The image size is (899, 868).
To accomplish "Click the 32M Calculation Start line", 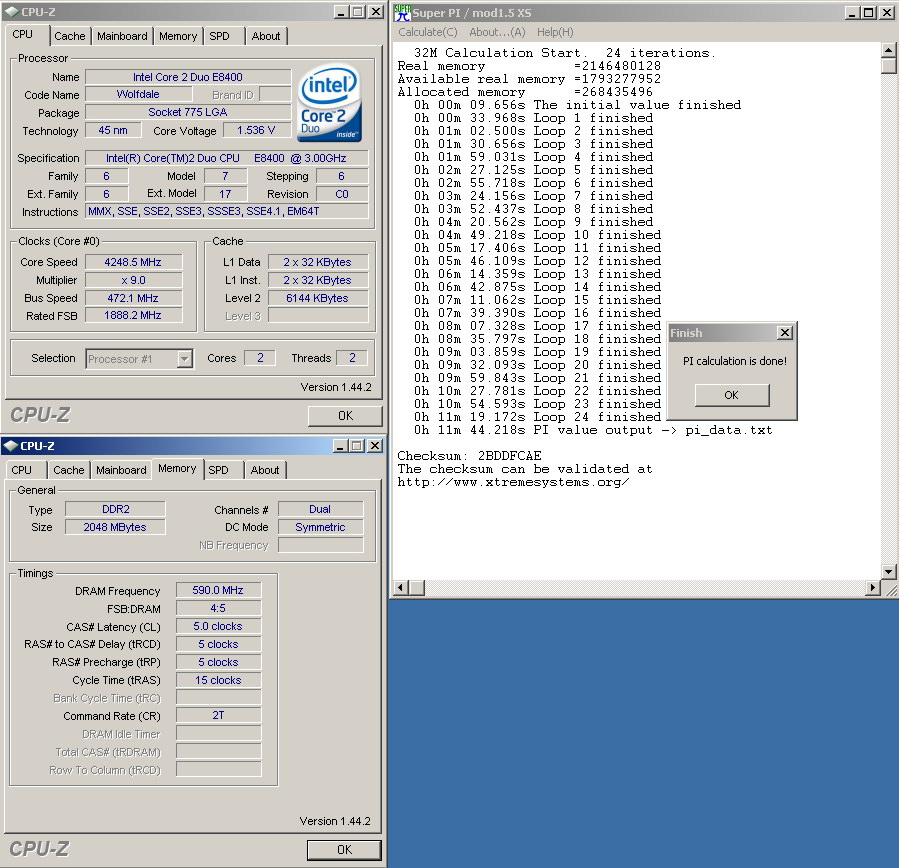I will [x=565, y=53].
